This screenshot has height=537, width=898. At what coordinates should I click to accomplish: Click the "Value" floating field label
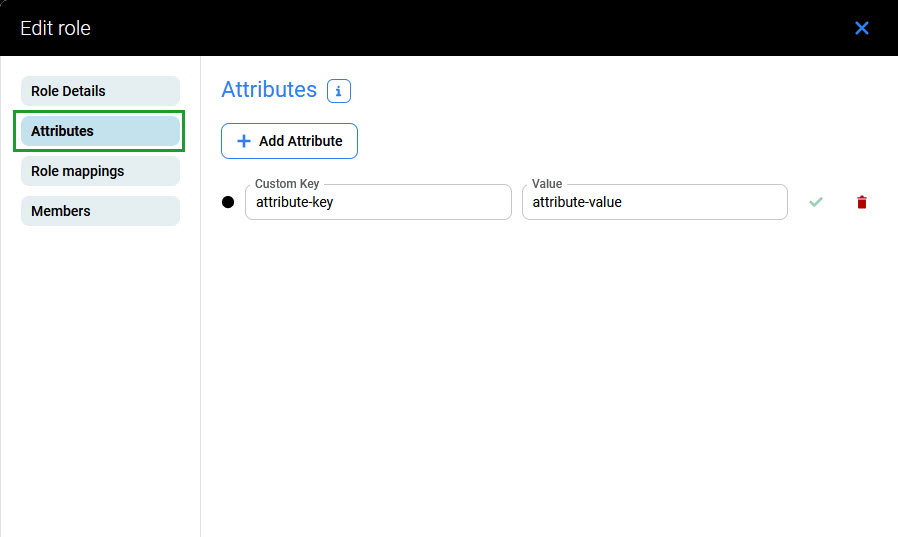click(x=547, y=184)
